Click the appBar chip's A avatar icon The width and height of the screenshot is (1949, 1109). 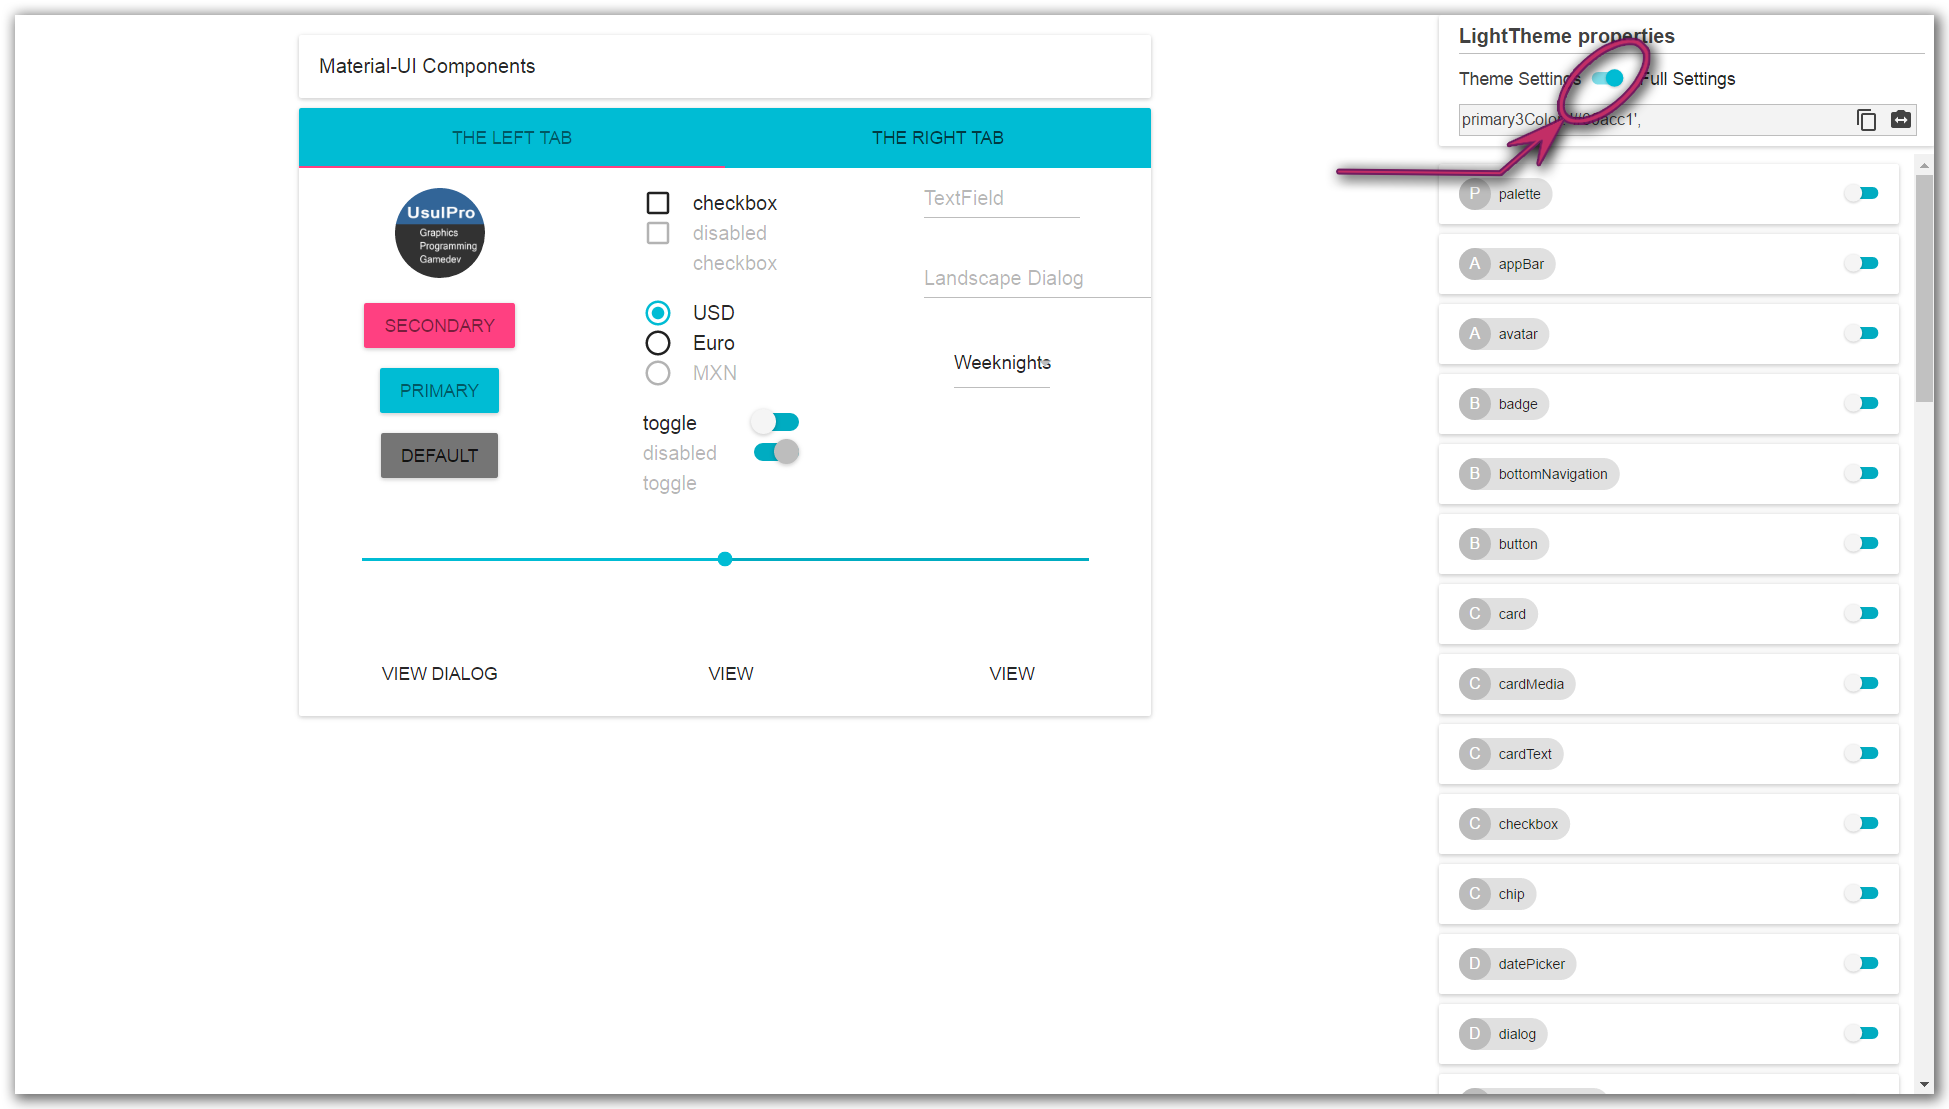point(1475,264)
